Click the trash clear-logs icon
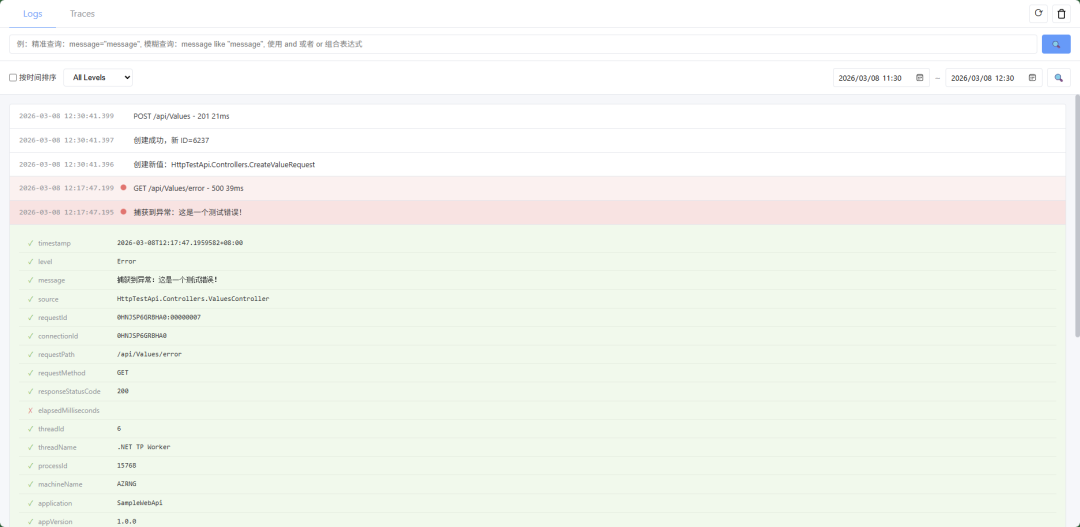The image size is (1080, 527). (x=1061, y=13)
